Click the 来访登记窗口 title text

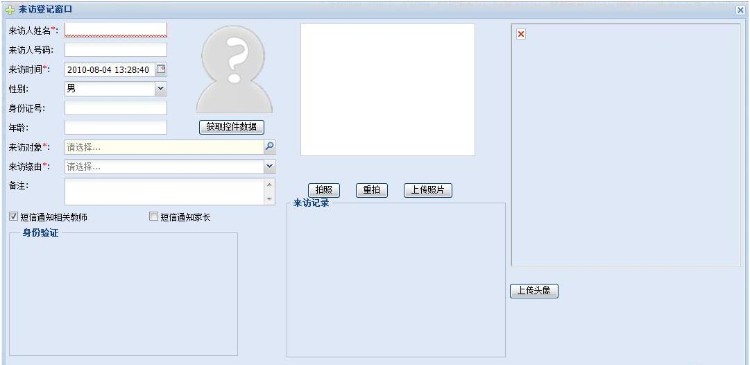(45, 10)
